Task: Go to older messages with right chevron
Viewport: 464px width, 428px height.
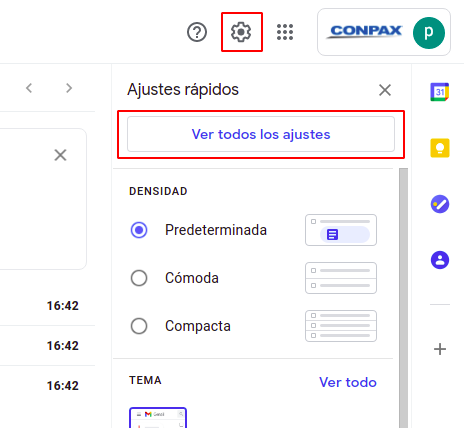Action: point(69,88)
